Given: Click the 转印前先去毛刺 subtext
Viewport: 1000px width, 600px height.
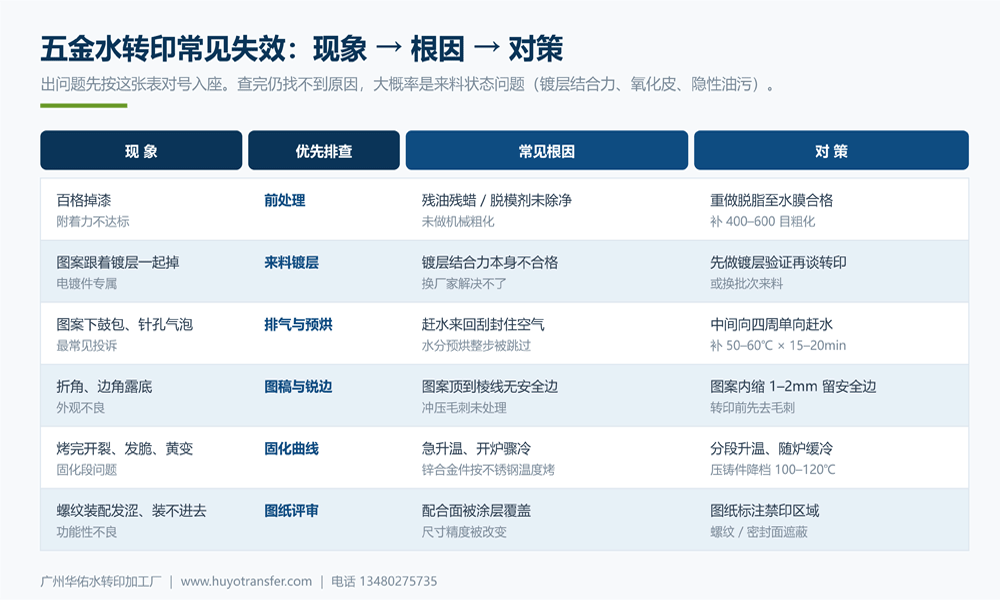Looking at the screenshot, I should tap(753, 407).
